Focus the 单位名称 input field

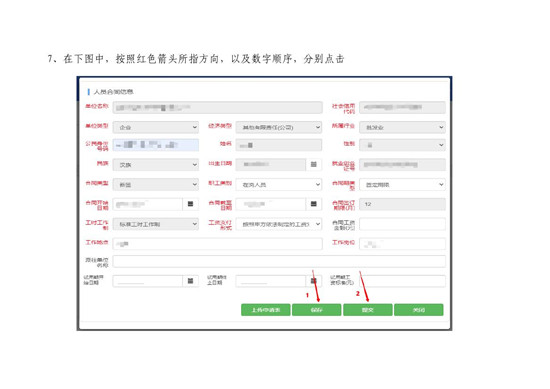217,107
